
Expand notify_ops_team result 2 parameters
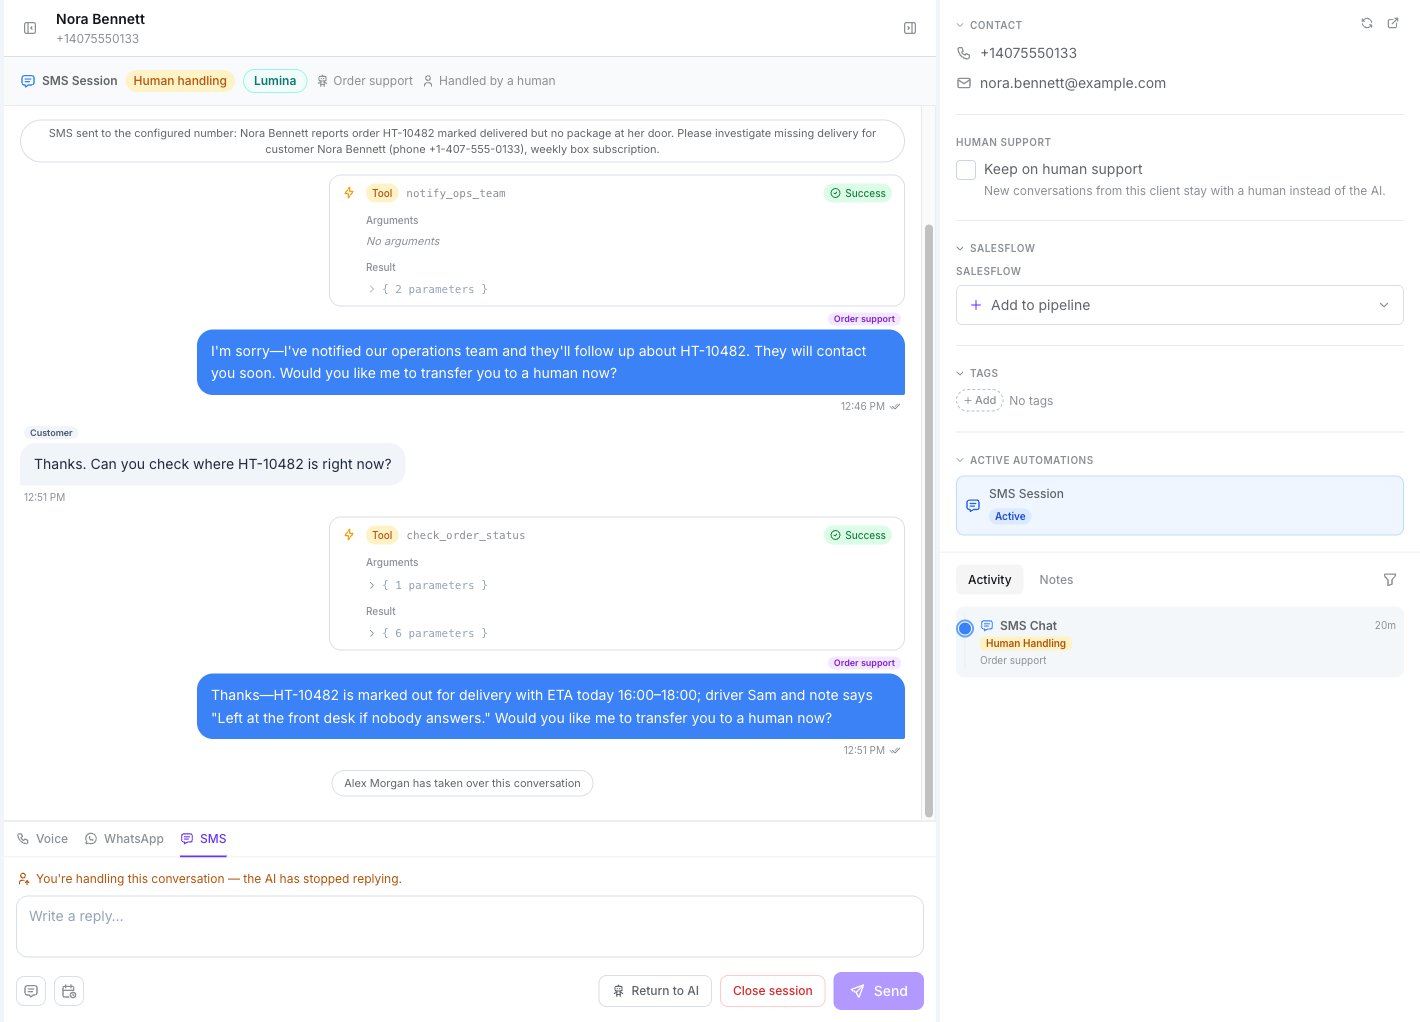point(427,289)
